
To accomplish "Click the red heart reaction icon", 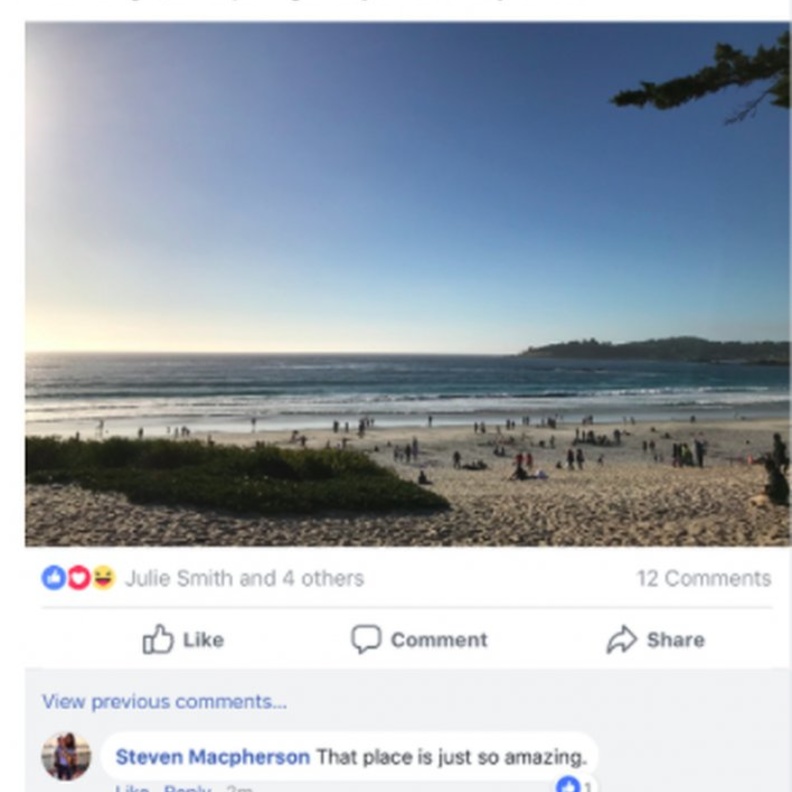I will 78,578.
